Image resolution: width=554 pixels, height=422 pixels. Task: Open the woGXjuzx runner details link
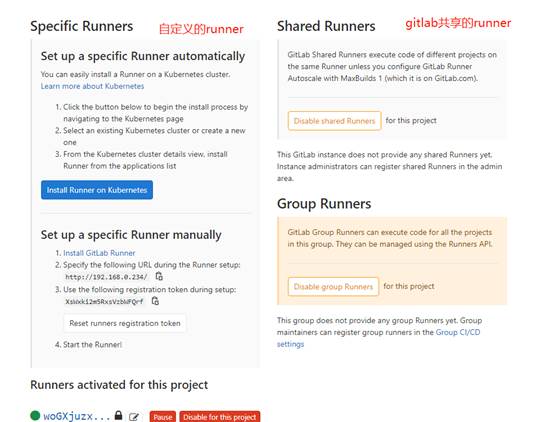pyautogui.click(x=77, y=416)
